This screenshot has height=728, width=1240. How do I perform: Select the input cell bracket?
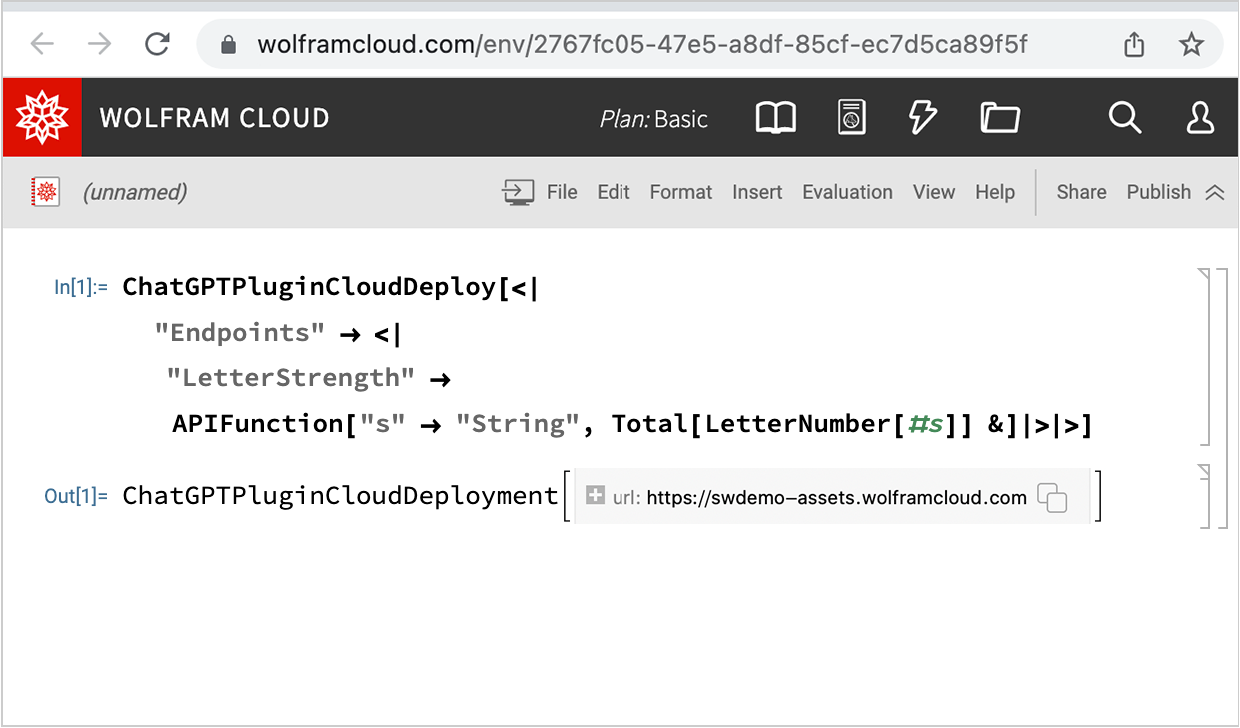pyautogui.click(x=1204, y=356)
